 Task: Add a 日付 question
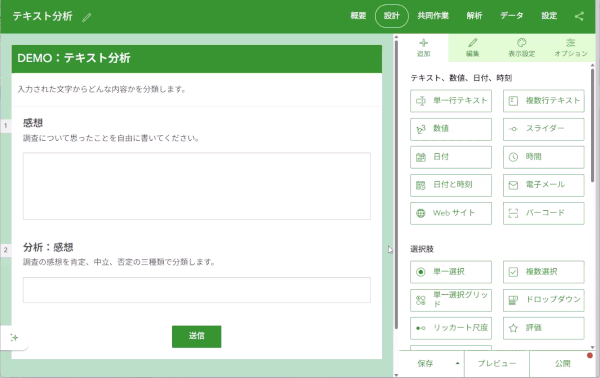click(x=451, y=157)
